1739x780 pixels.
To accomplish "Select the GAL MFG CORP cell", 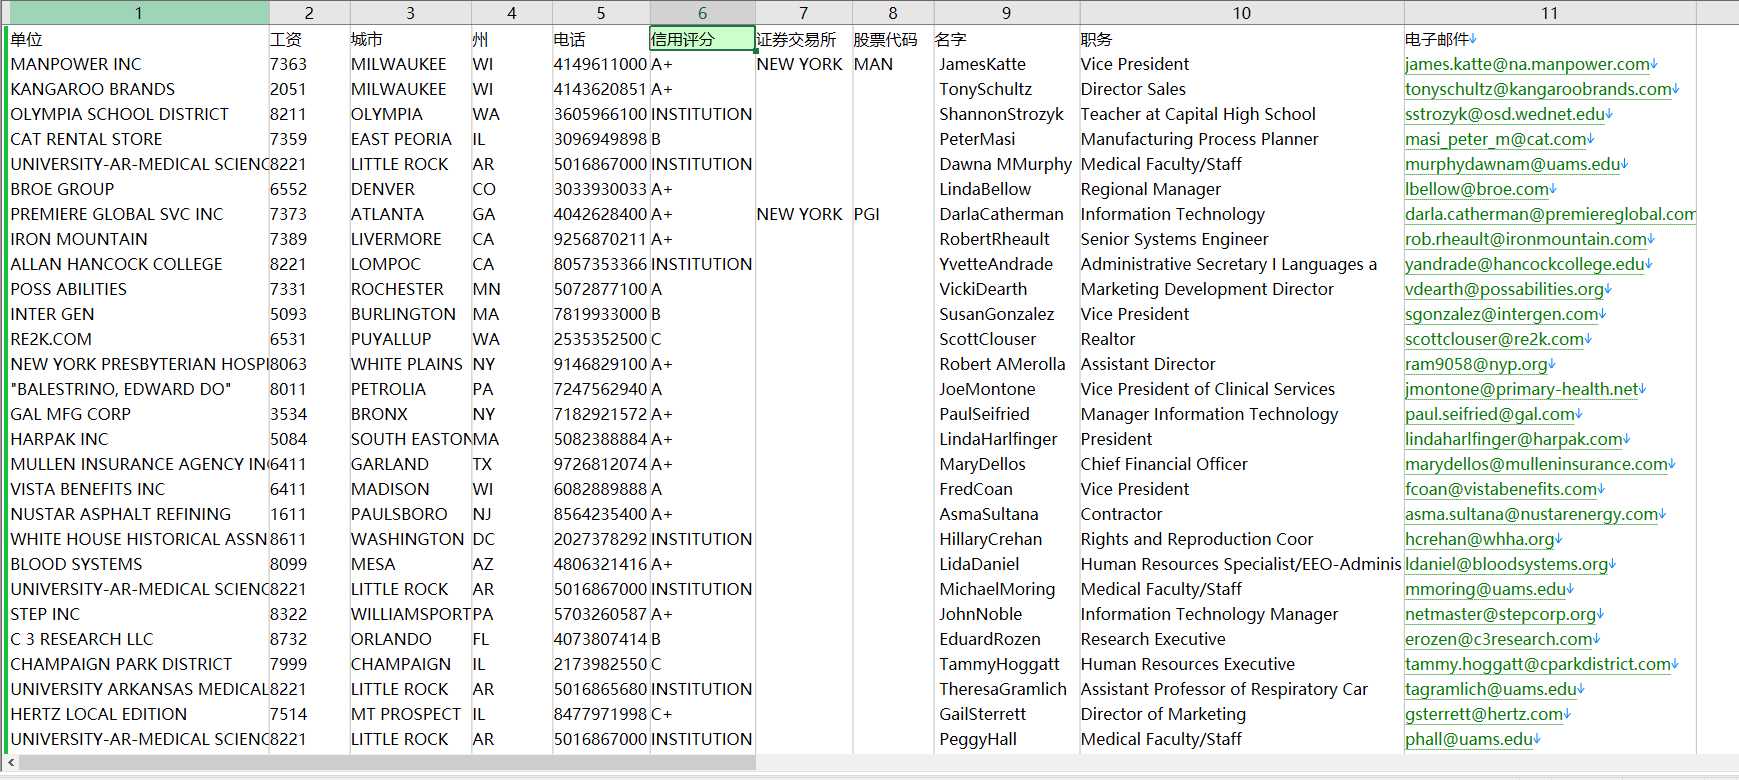I will 138,414.
